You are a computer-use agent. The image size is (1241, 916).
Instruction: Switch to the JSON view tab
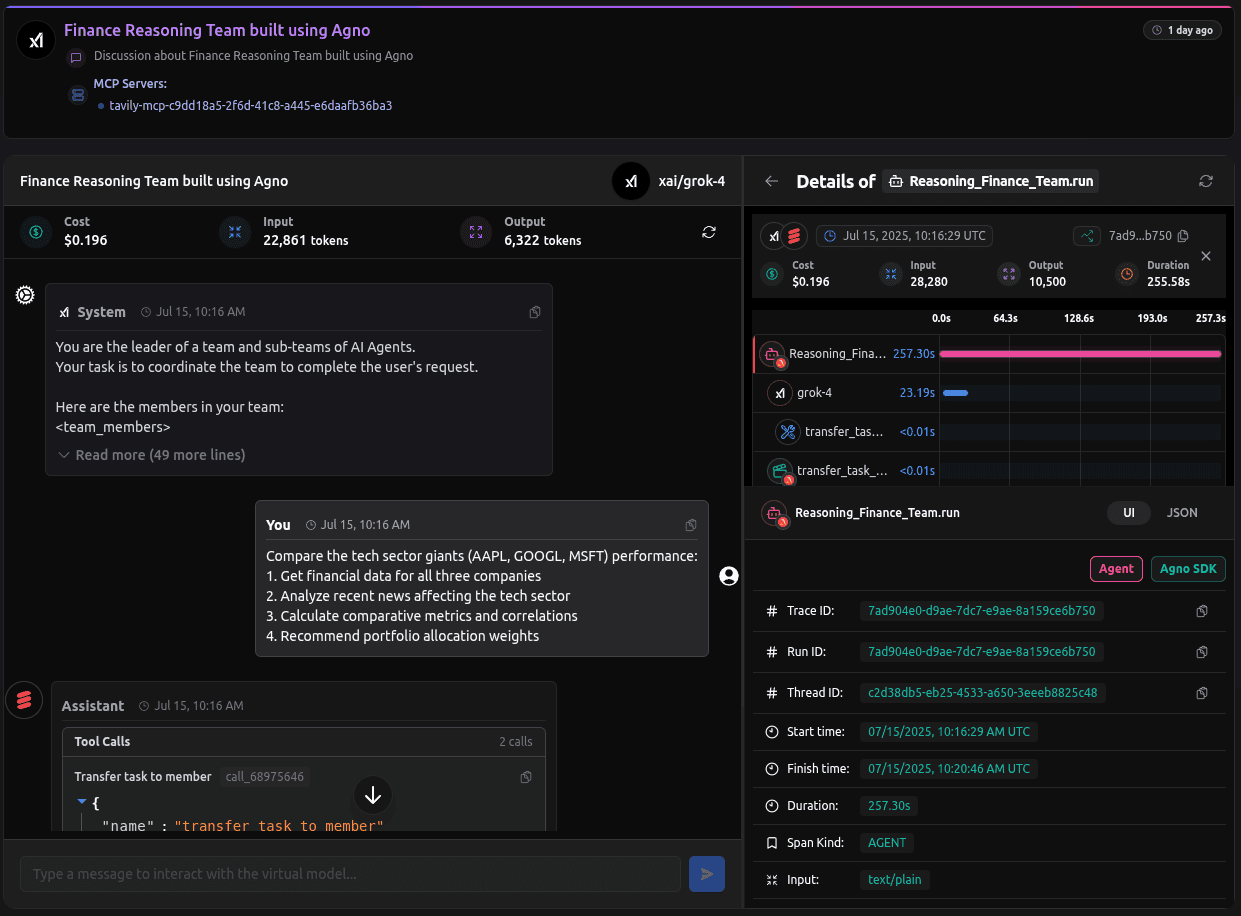coord(1182,512)
